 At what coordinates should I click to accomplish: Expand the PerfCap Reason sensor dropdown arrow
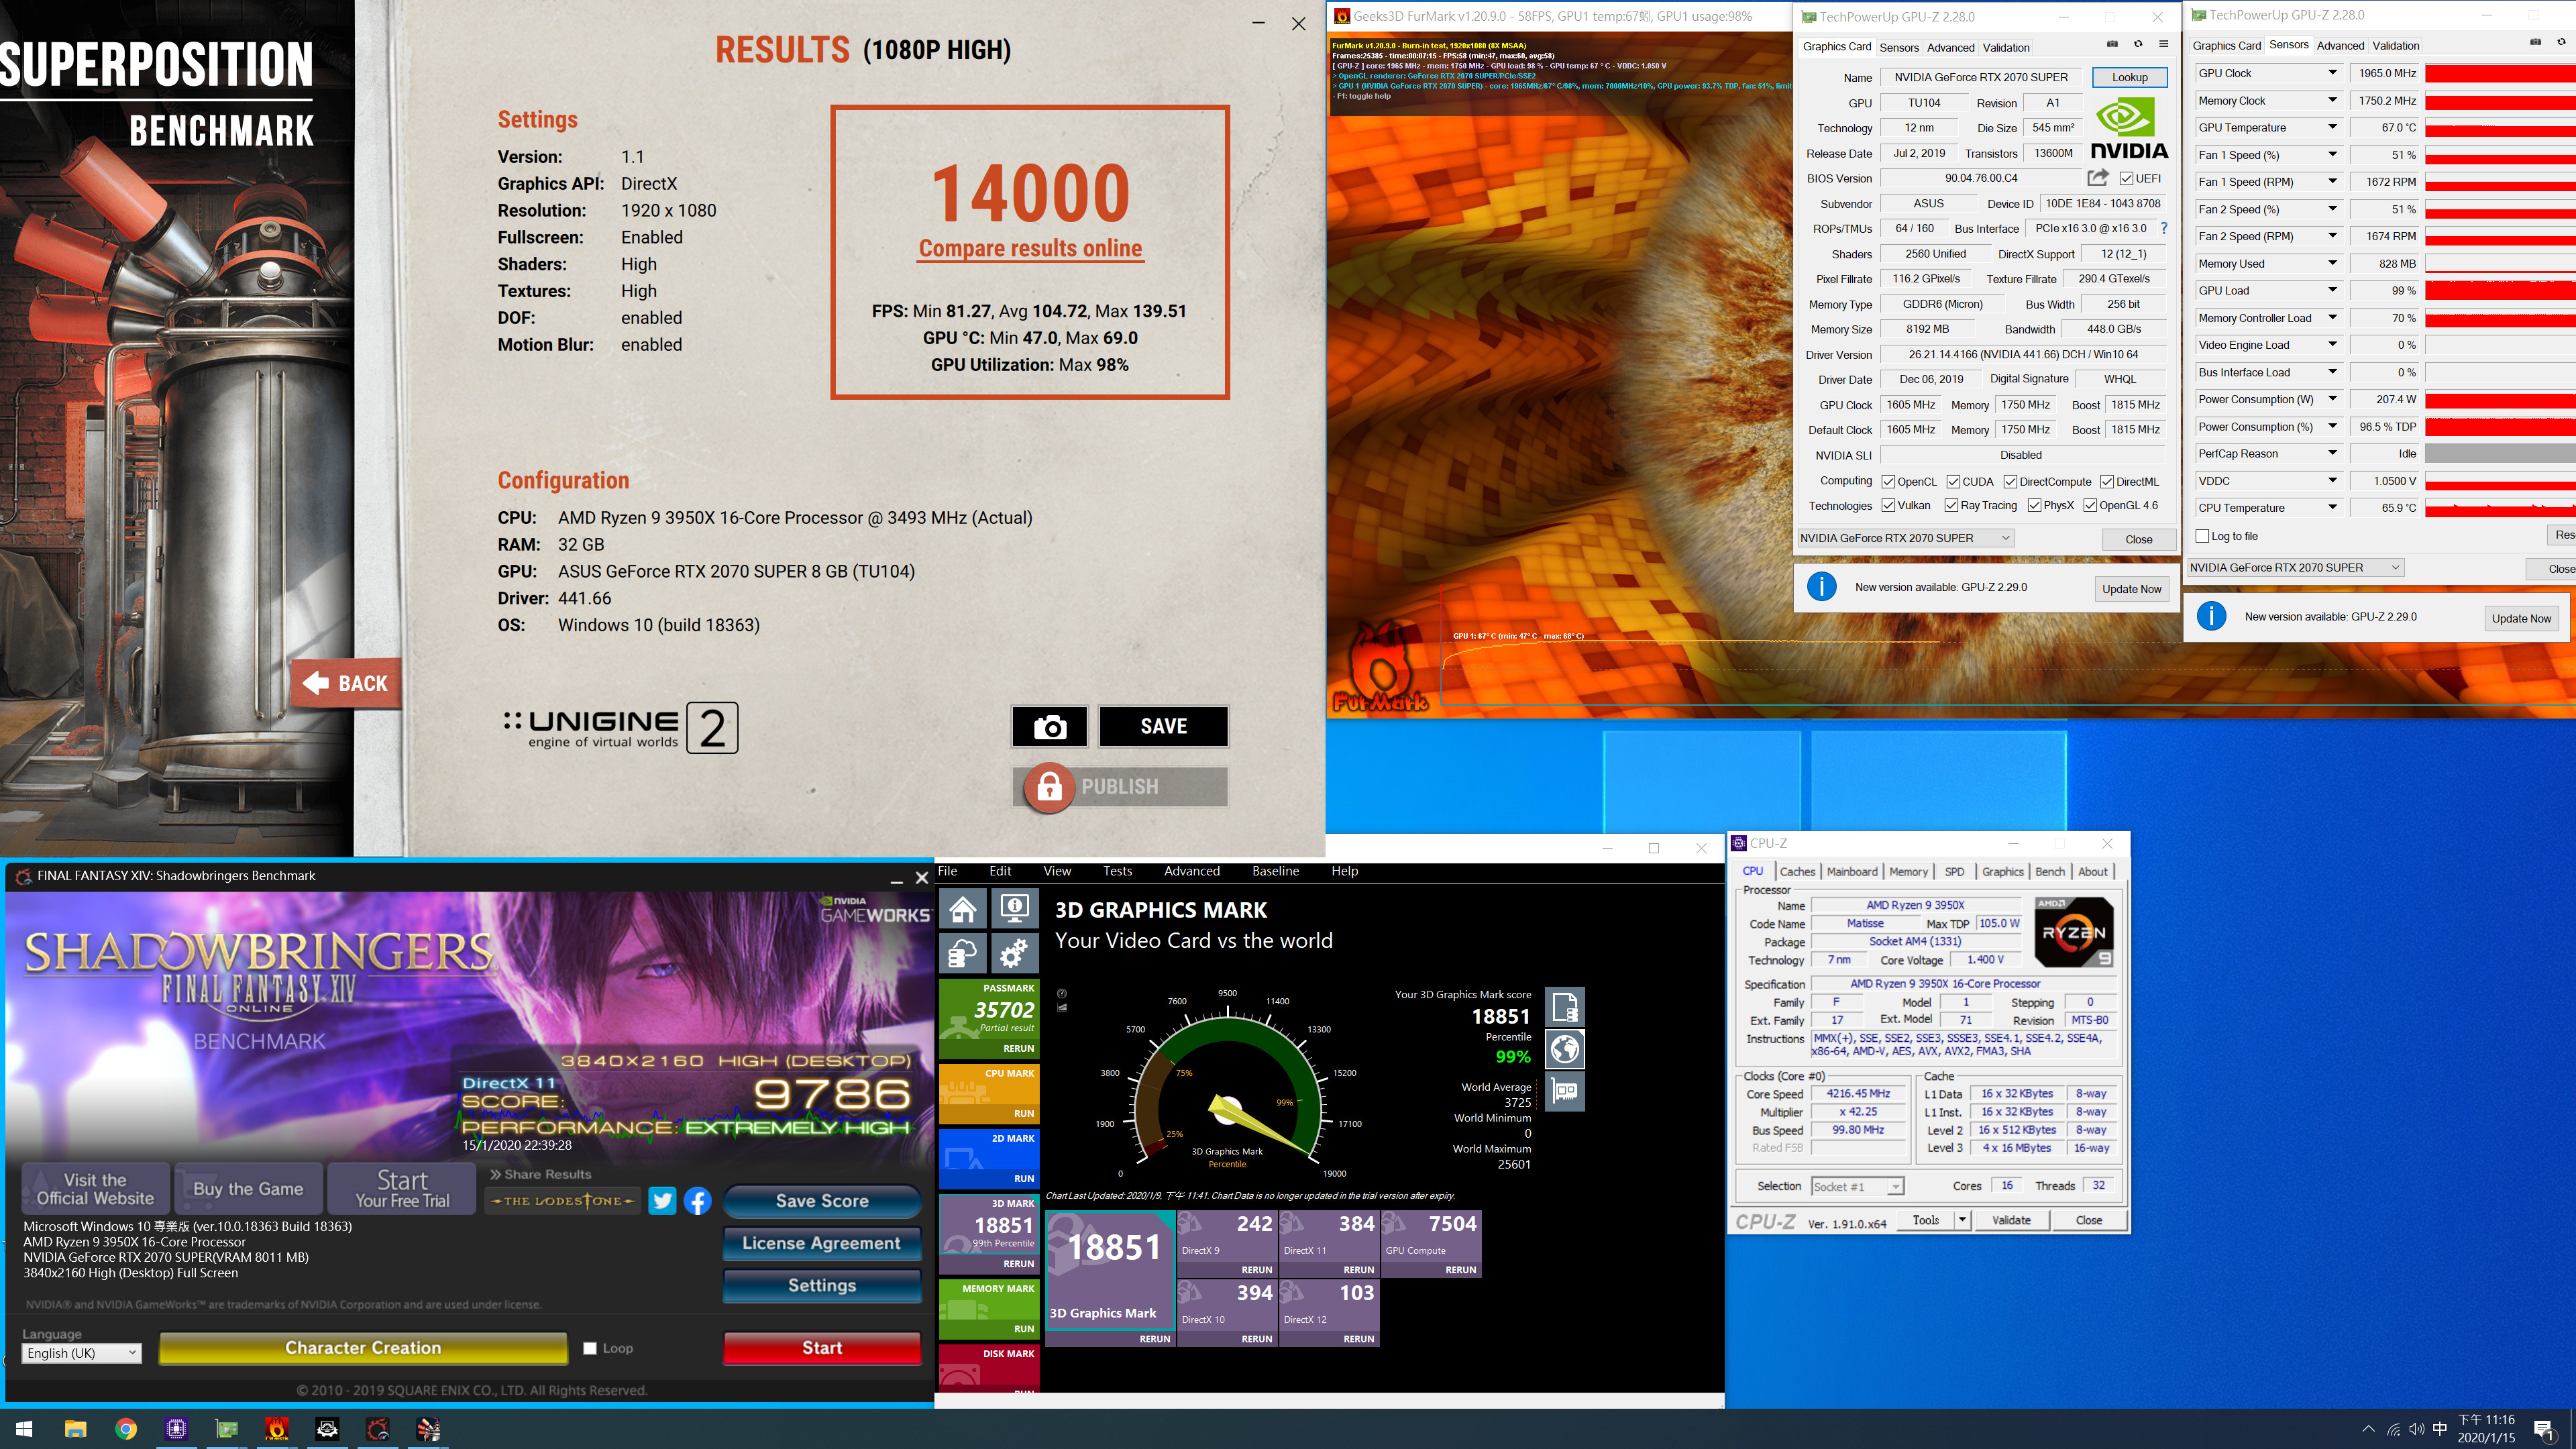[x=2332, y=453]
